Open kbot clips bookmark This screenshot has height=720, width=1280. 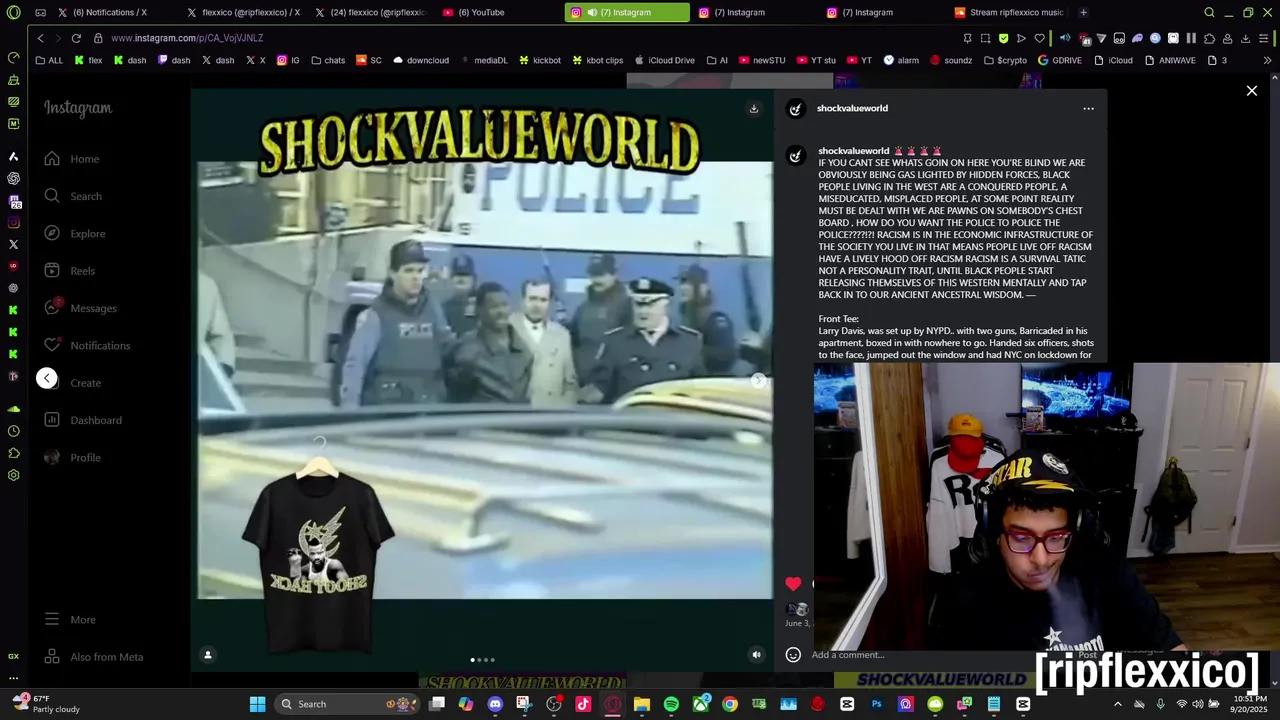[x=598, y=60]
